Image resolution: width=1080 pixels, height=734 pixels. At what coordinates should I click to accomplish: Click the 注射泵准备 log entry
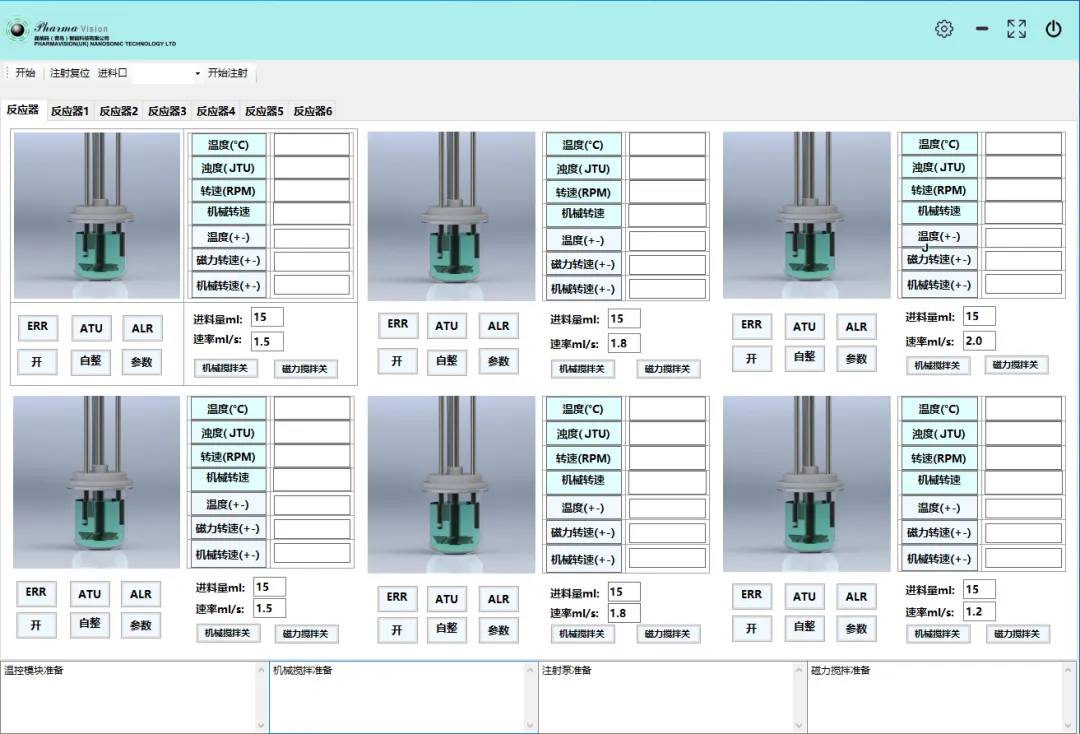click(x=566, y=670)
